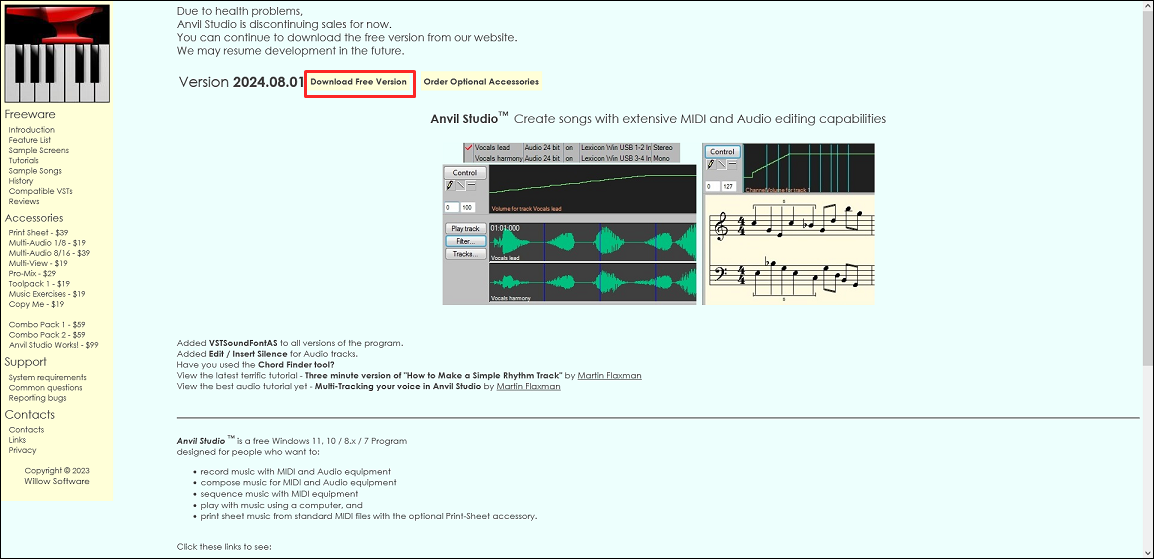Viewport: 1154px width, 559px height.
Task: Open the Sample Songs link
Action: tap(35, 171)
